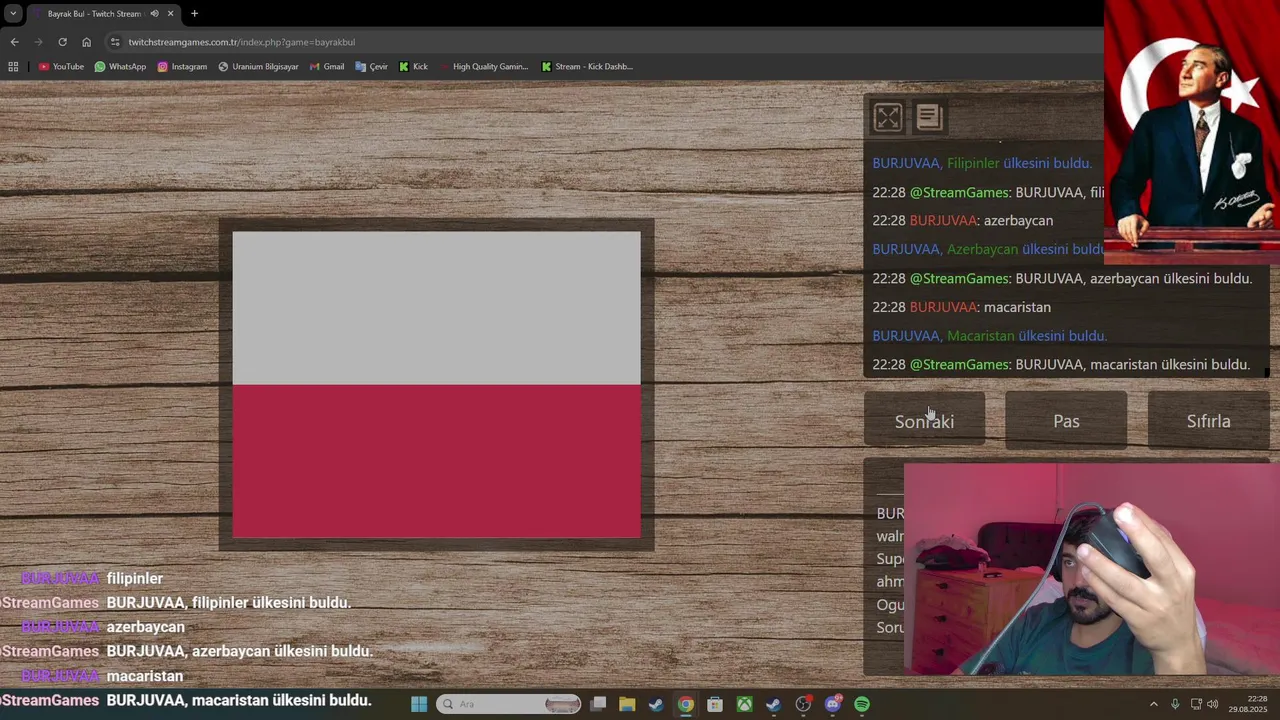Close the Bayrak Bul tab
1280x720 pixels.
coord(170,14)
